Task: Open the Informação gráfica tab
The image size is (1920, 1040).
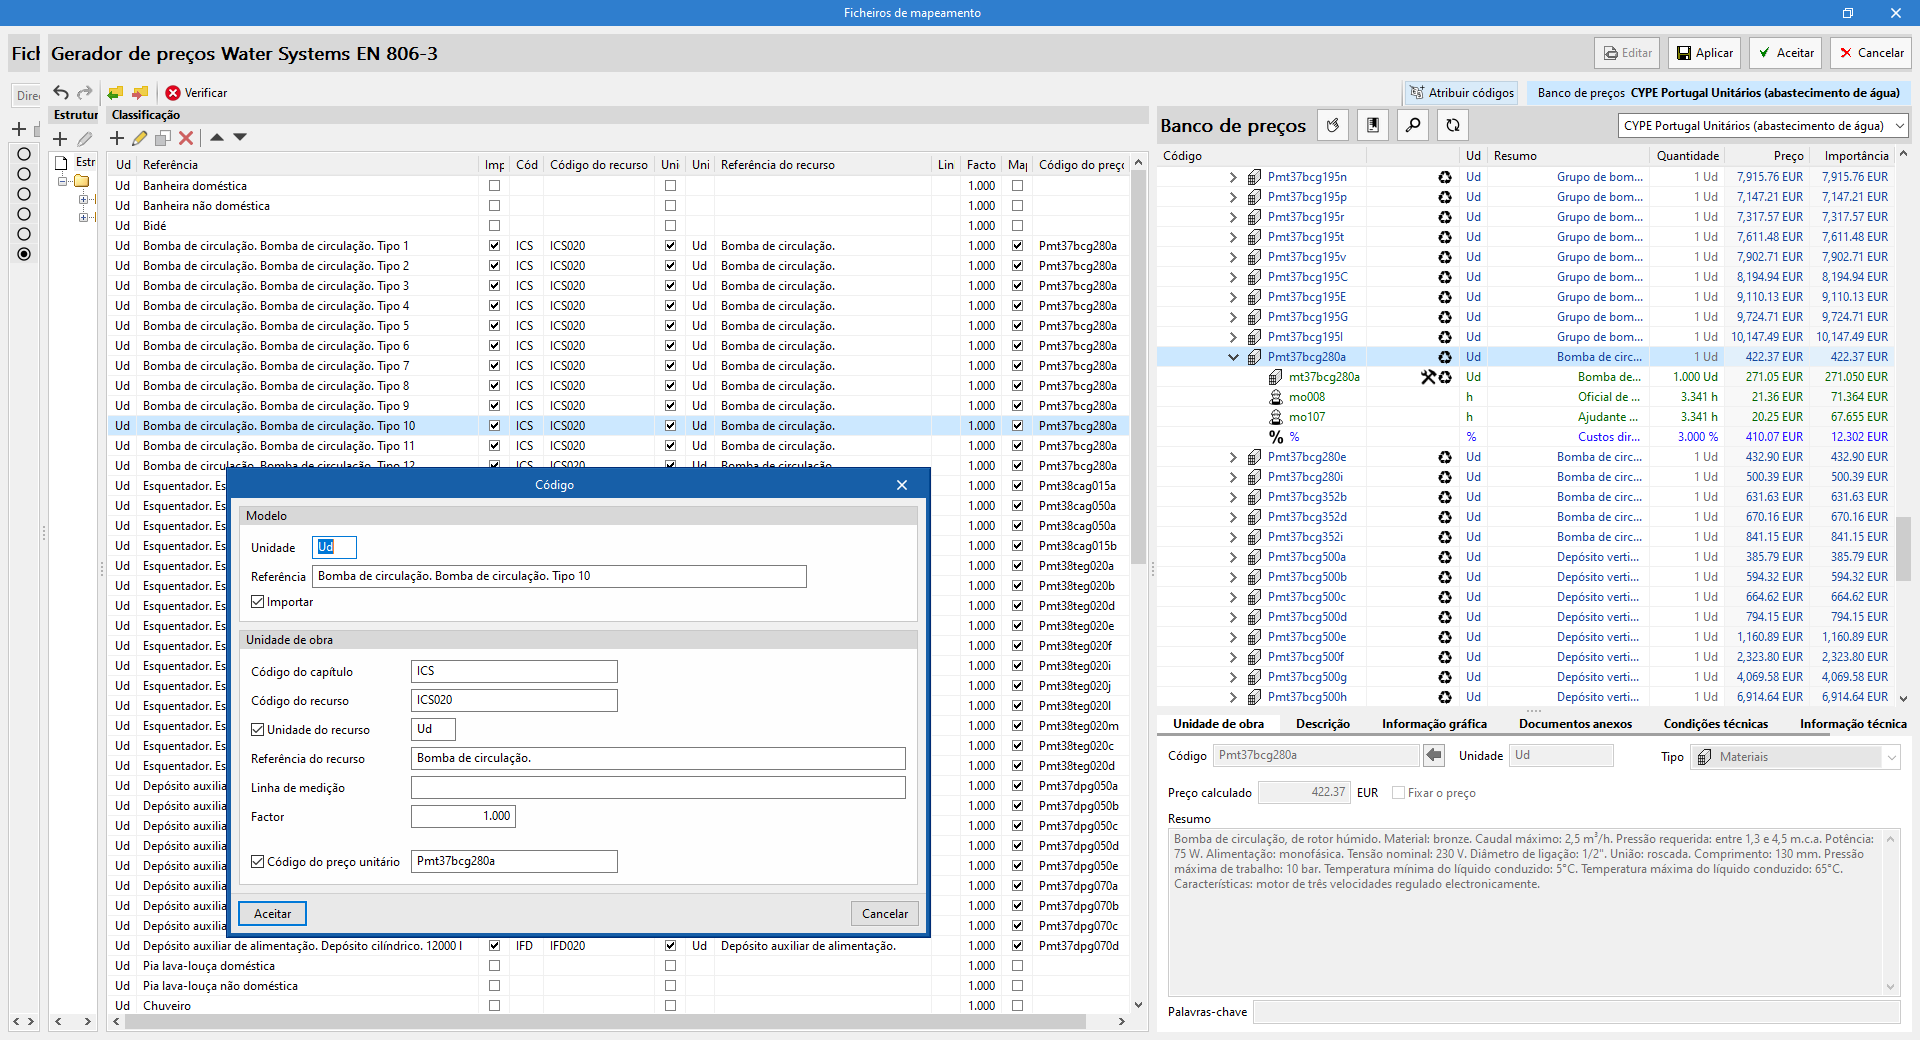Action: click(x=1434, y=724)
